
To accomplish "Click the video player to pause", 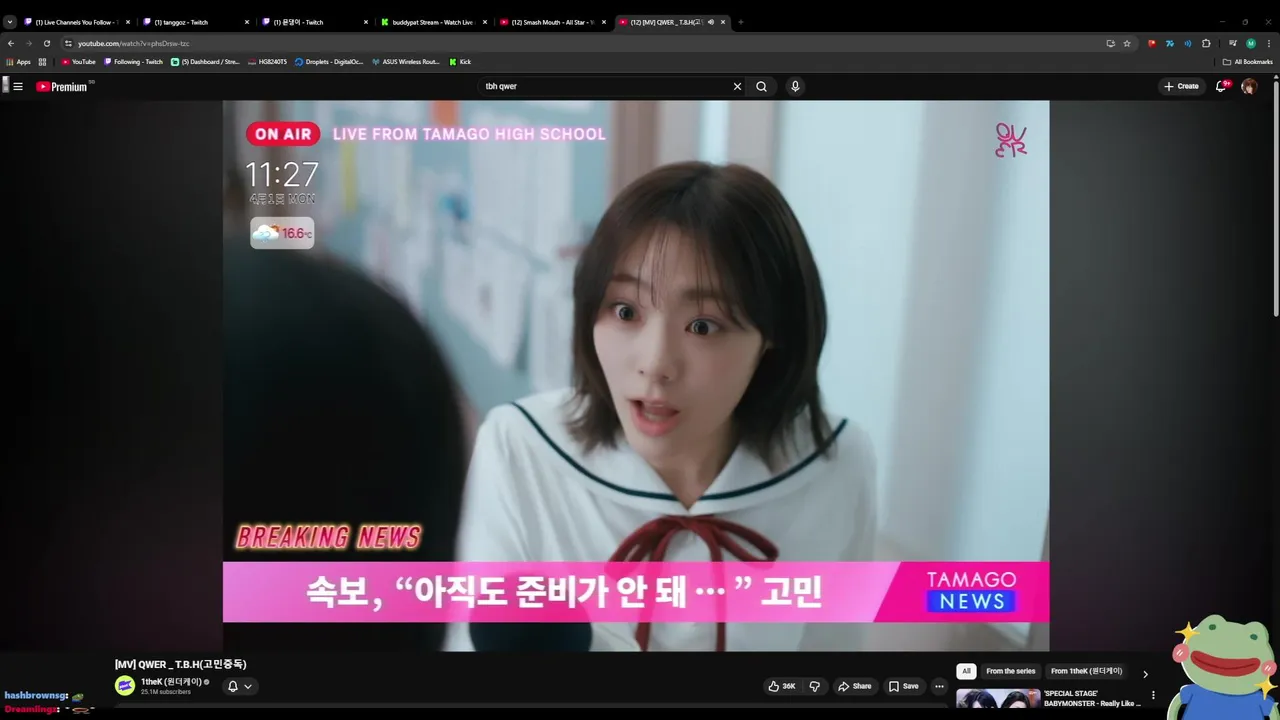I will click(x=636, y=376).
